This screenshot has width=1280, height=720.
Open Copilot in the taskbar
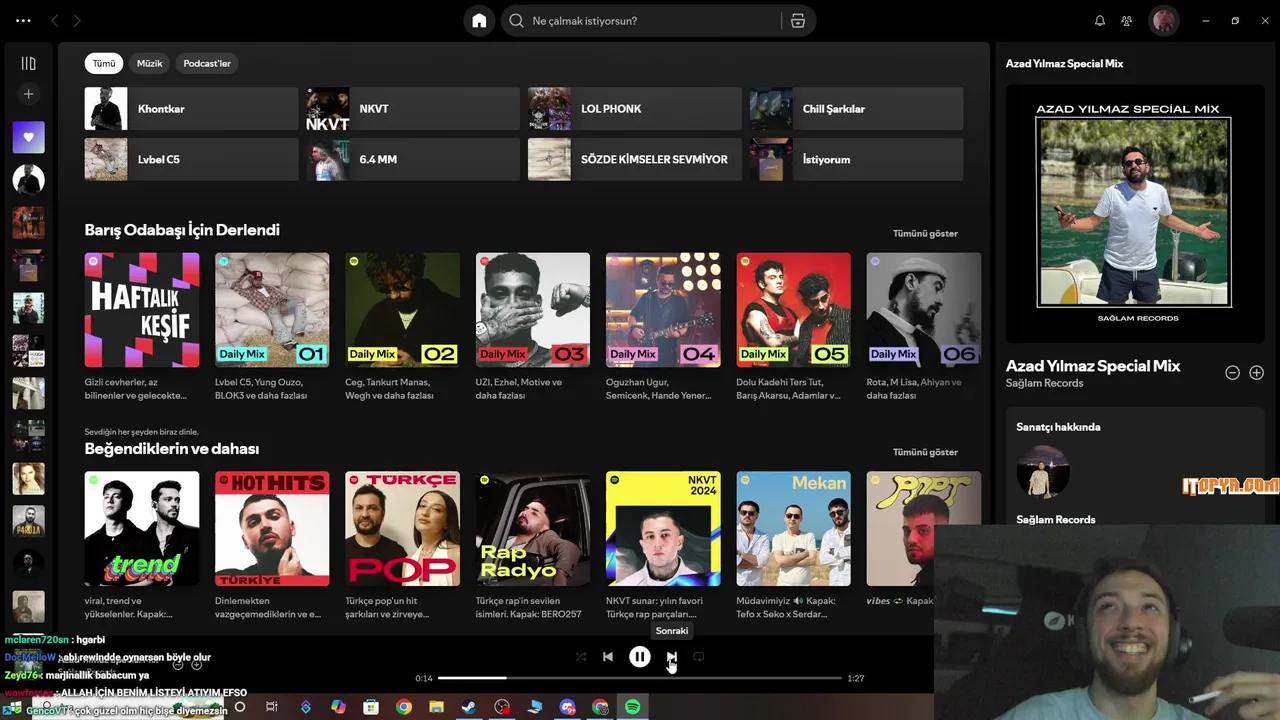[x=338, y=707]
